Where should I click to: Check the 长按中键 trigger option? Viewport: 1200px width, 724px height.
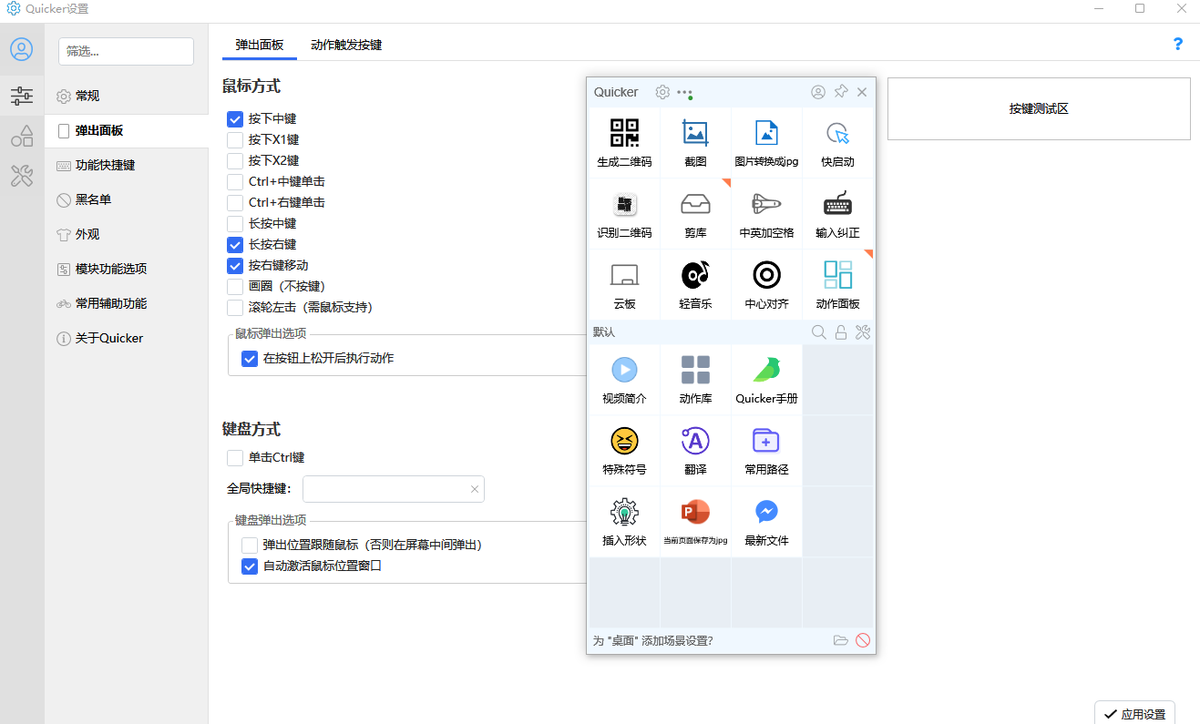(234, 223)
